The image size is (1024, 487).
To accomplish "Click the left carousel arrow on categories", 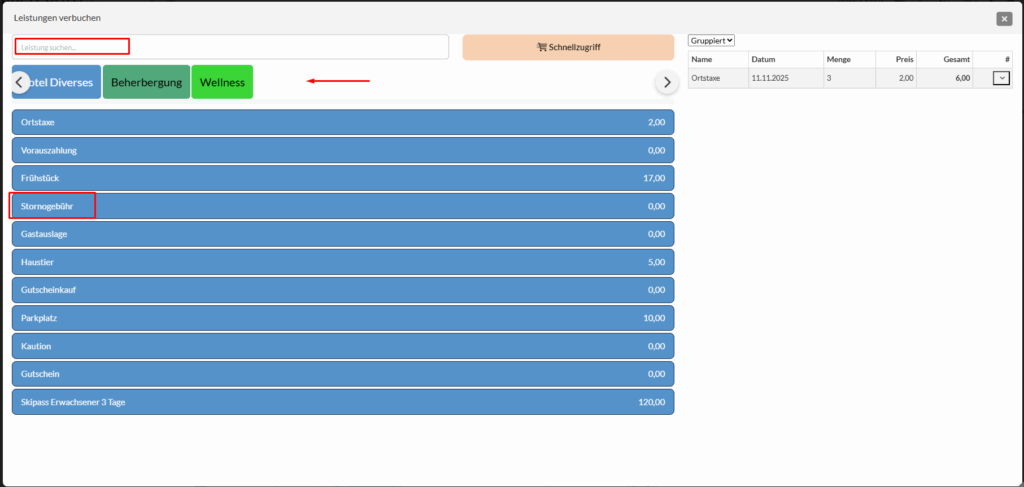I will coord(20,82).
